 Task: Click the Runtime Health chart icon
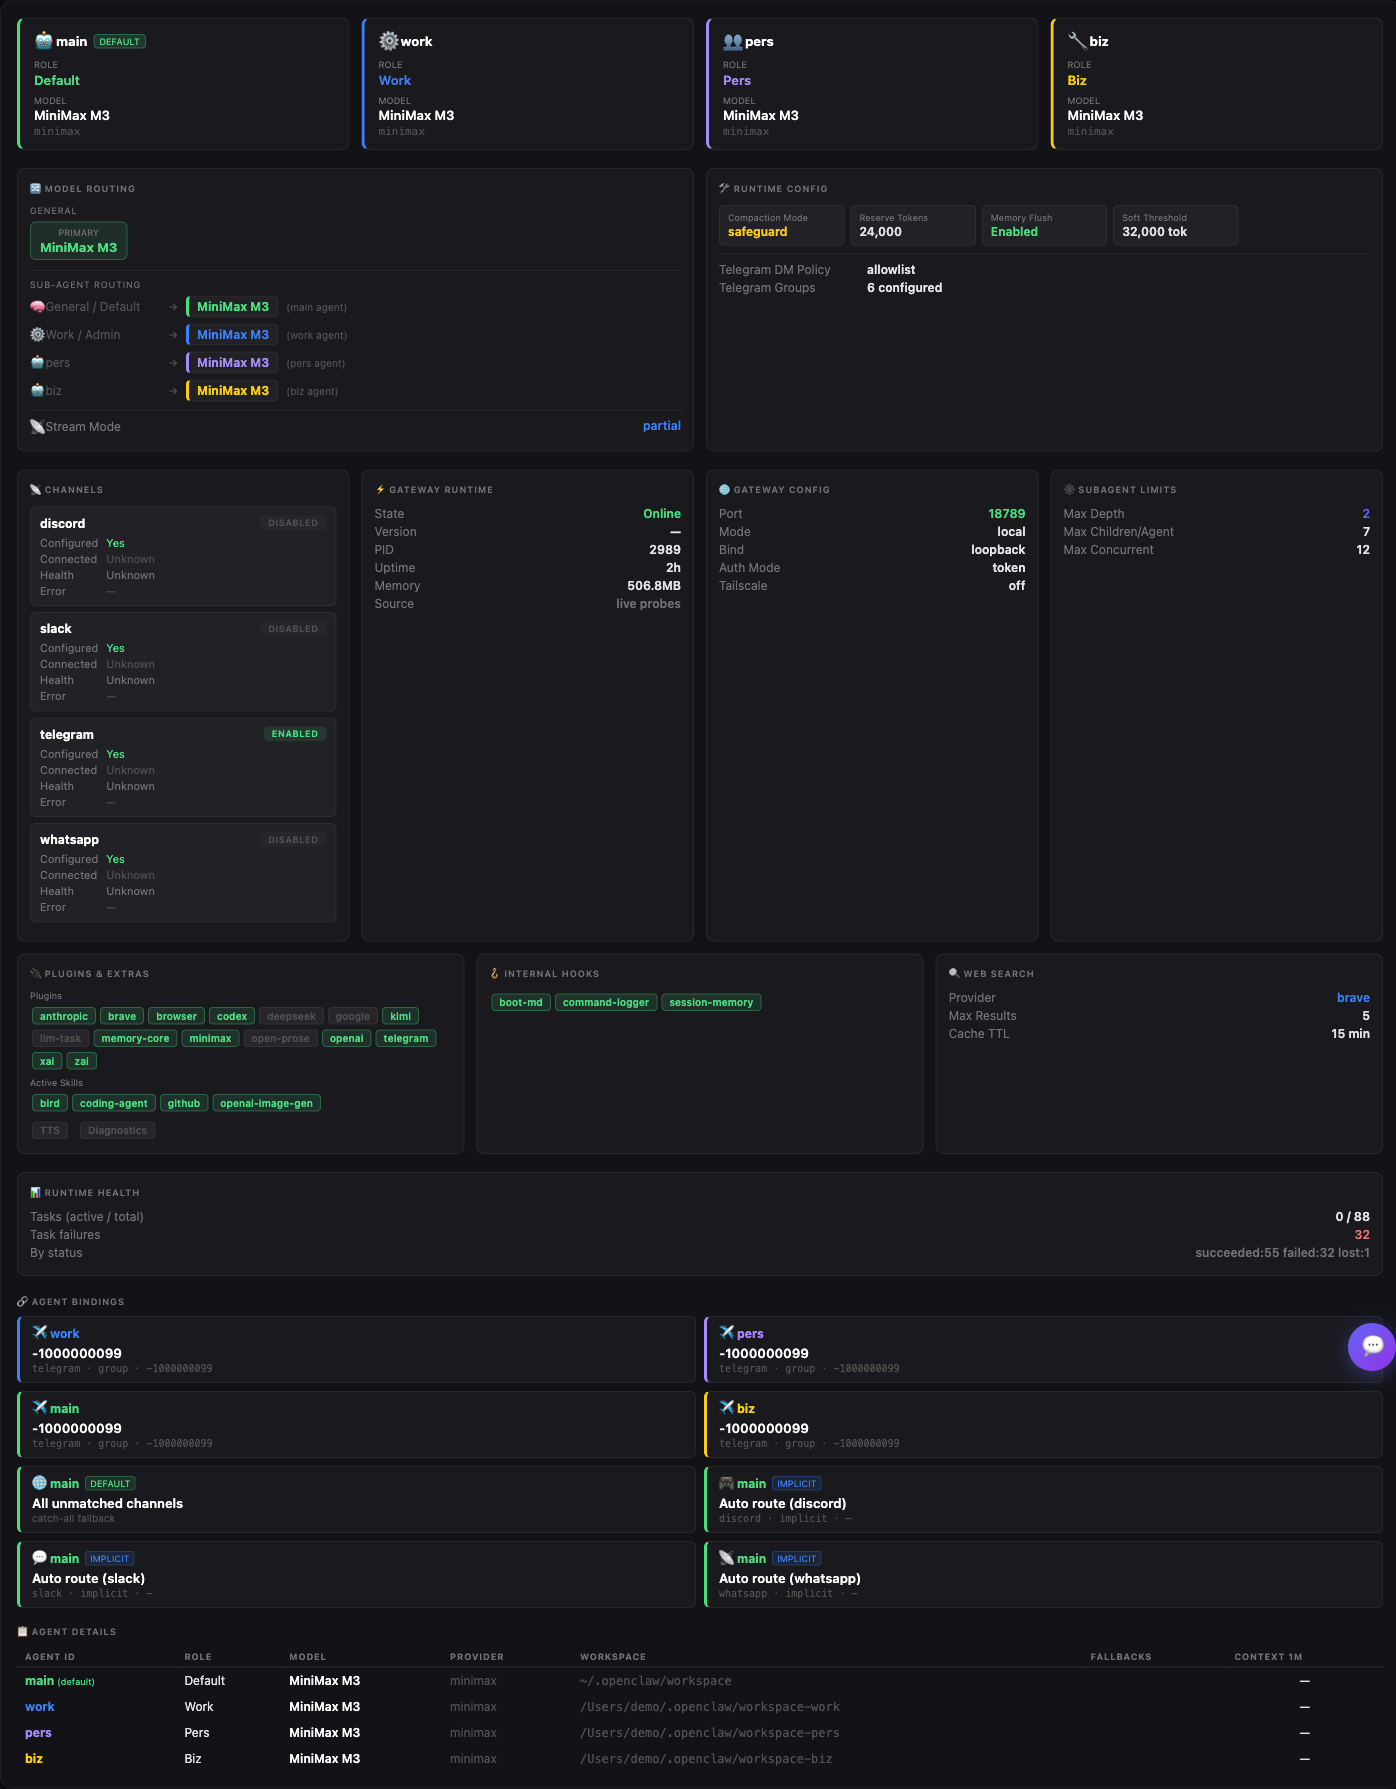[x=36, y=1193]
